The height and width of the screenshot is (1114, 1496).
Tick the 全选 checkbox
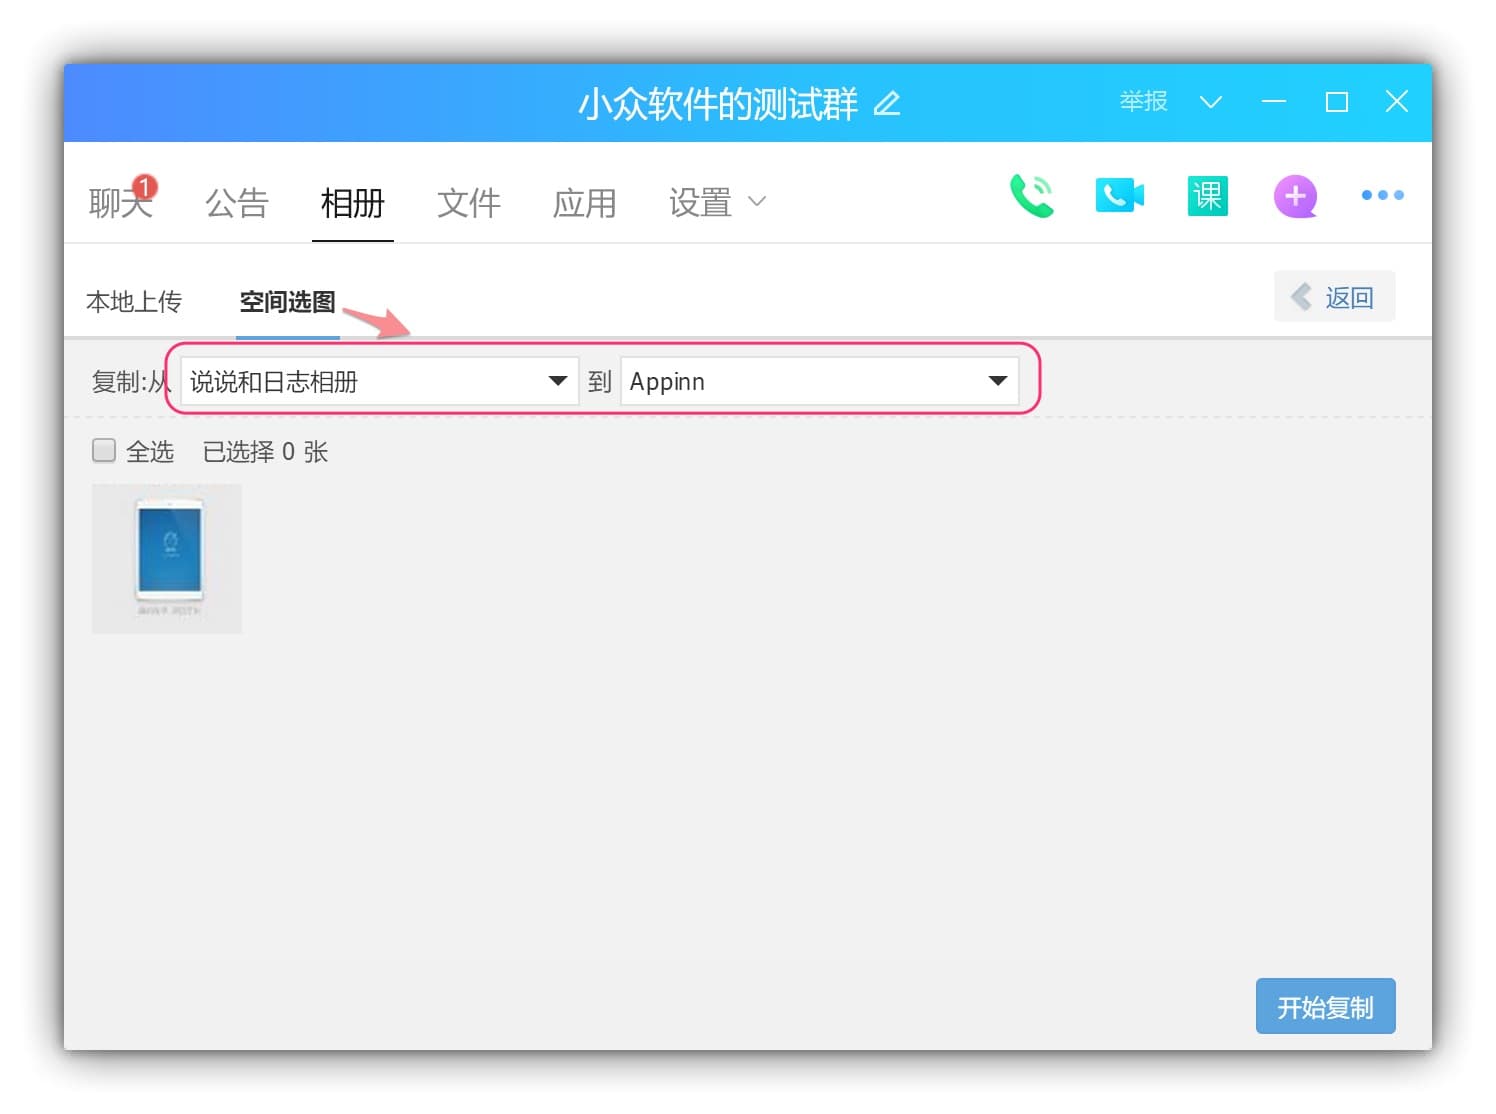104,450
